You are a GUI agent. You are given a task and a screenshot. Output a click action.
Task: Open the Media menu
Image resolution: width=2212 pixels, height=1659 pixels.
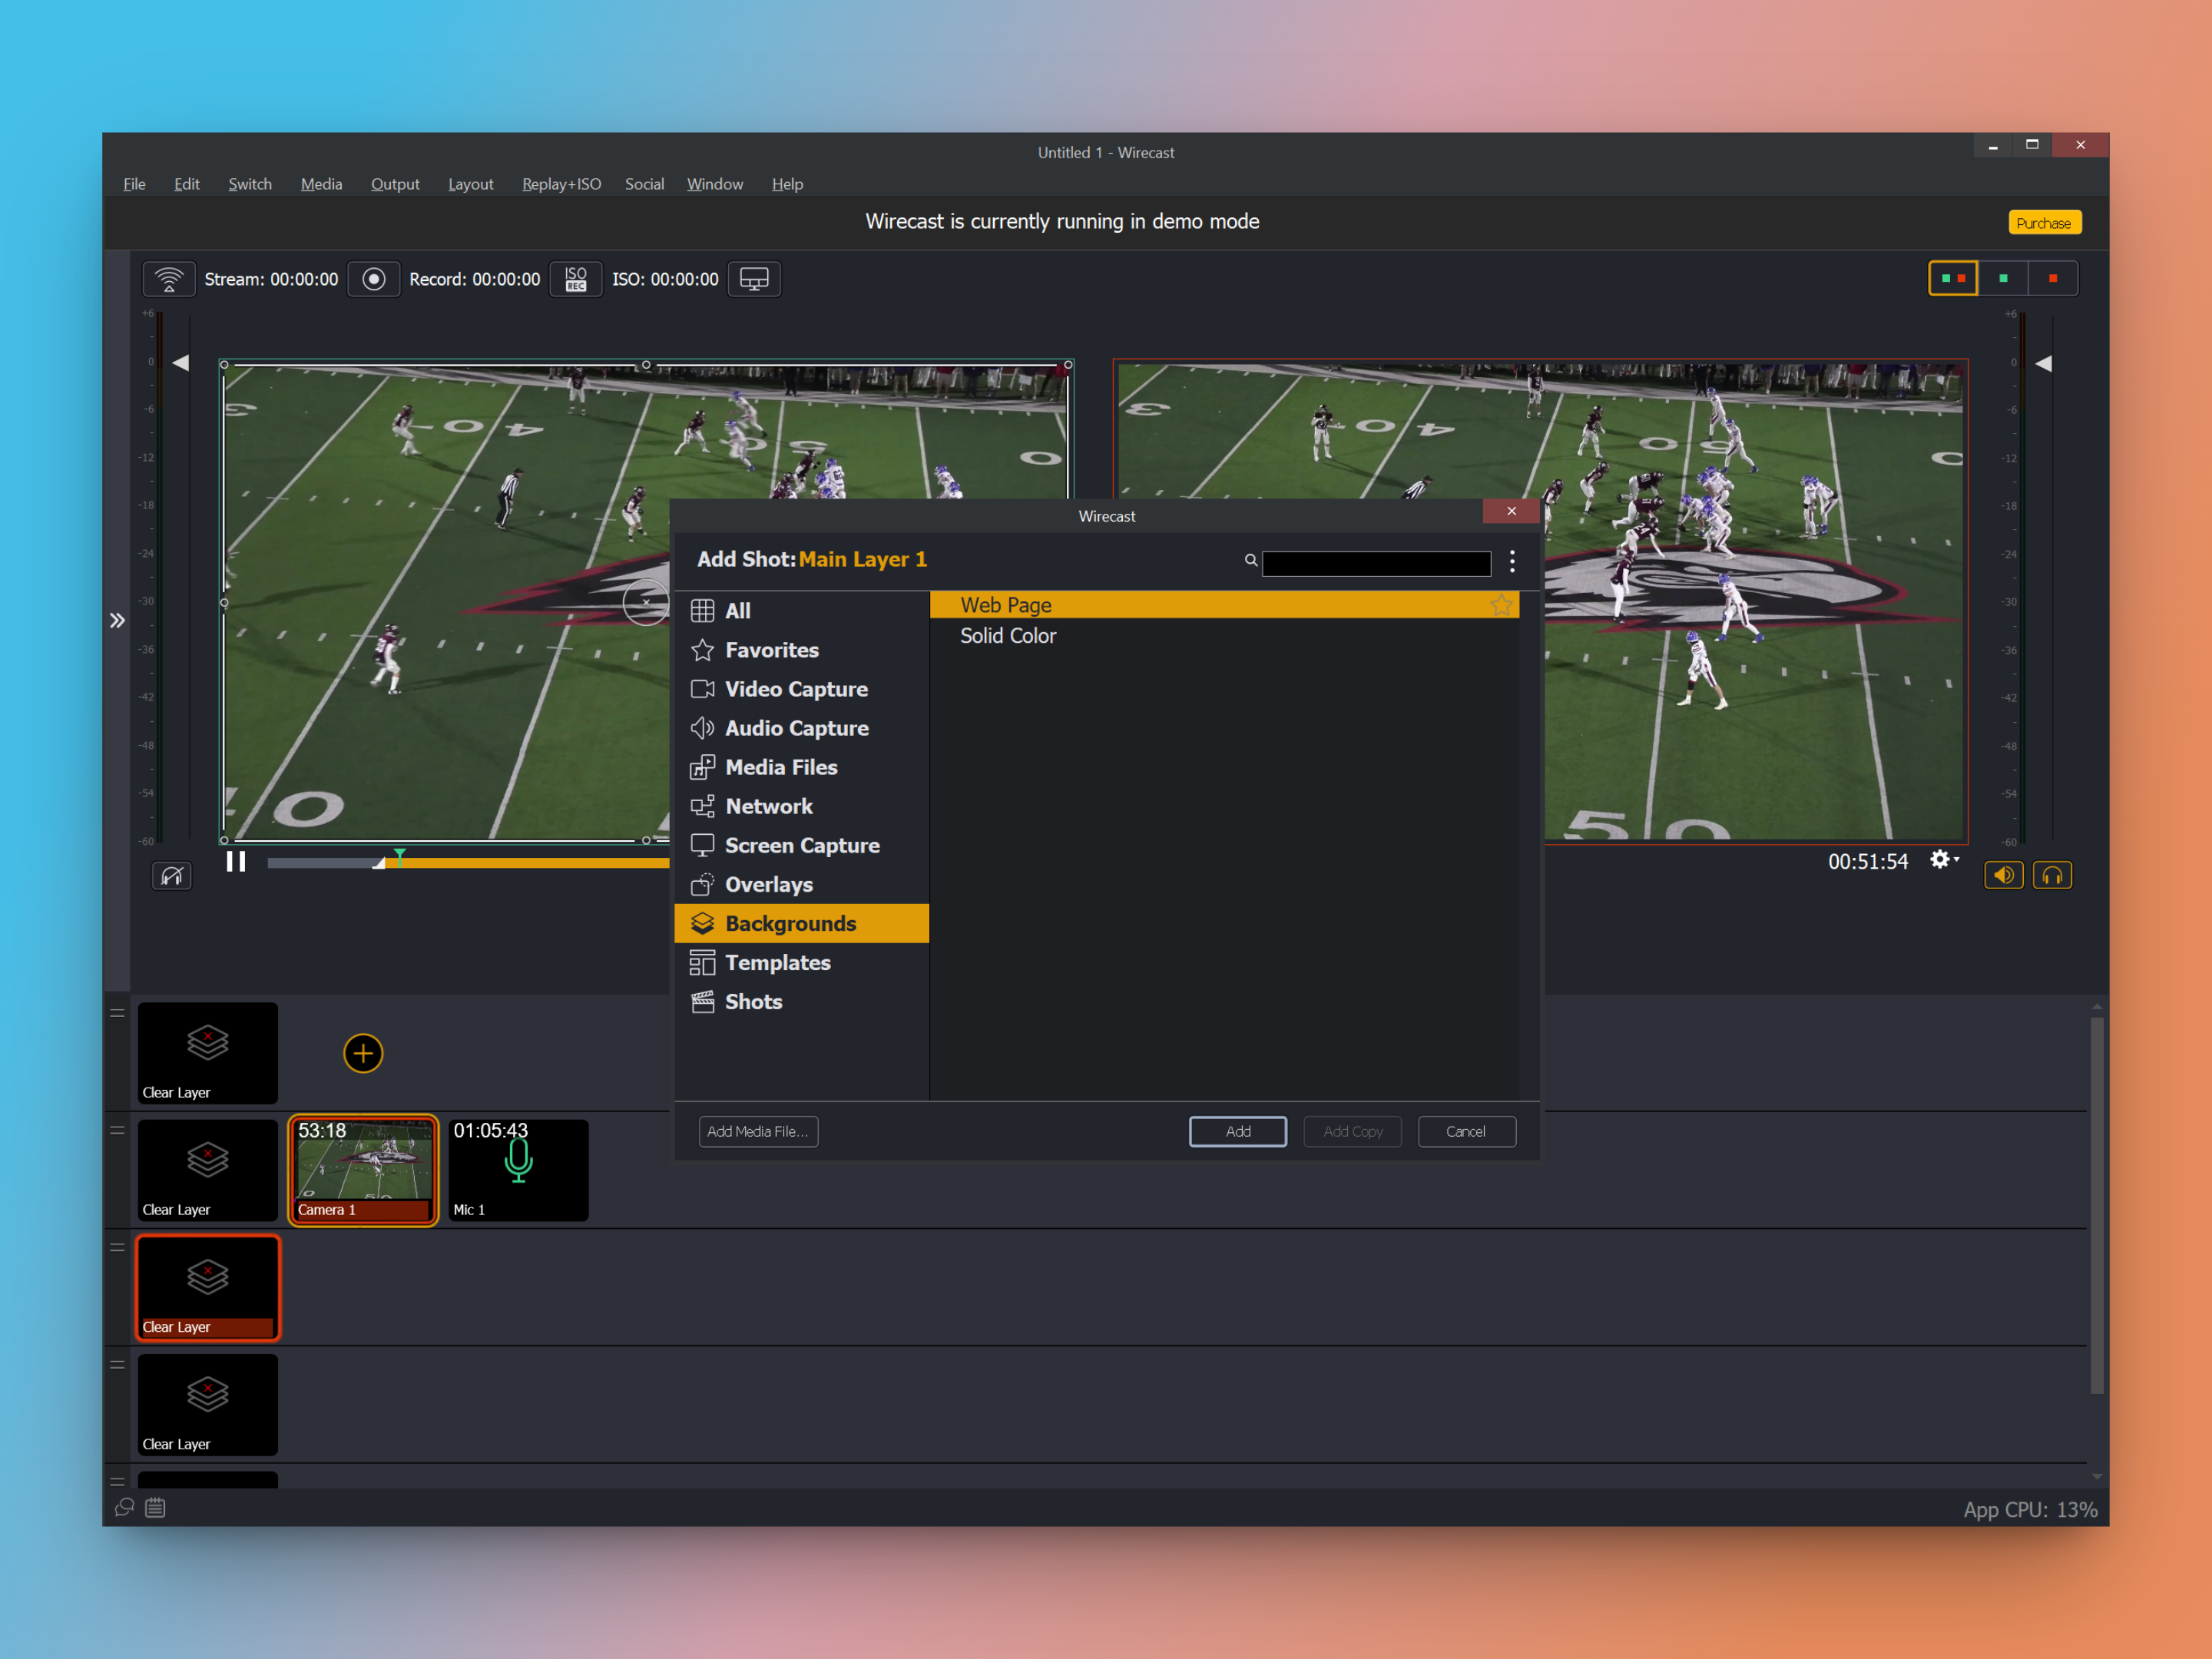321,184
